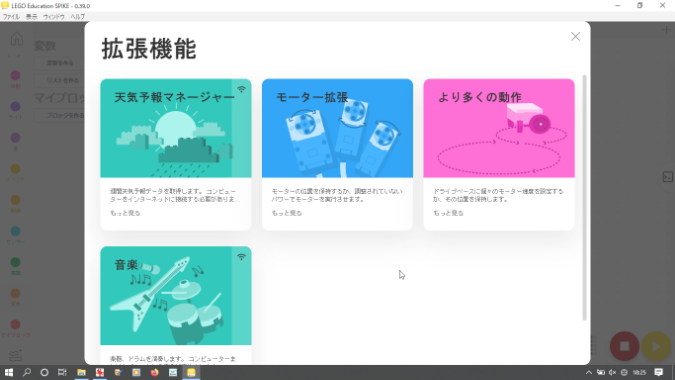Open File Explorer from taskbar
Screen dimensions: 675x380
click(81, 372)
